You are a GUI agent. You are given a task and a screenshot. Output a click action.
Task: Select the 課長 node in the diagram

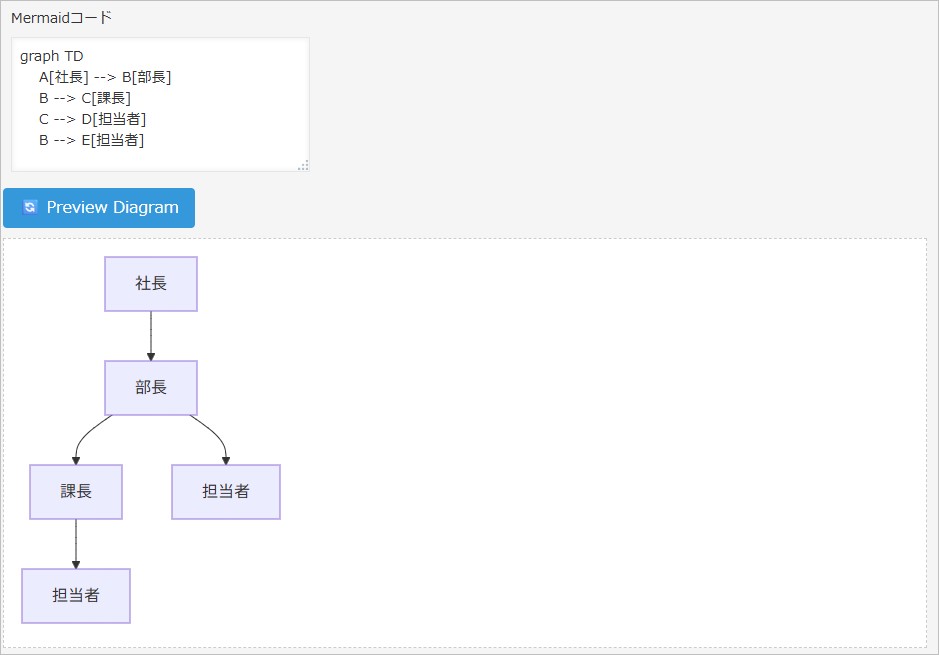(76, 492)
